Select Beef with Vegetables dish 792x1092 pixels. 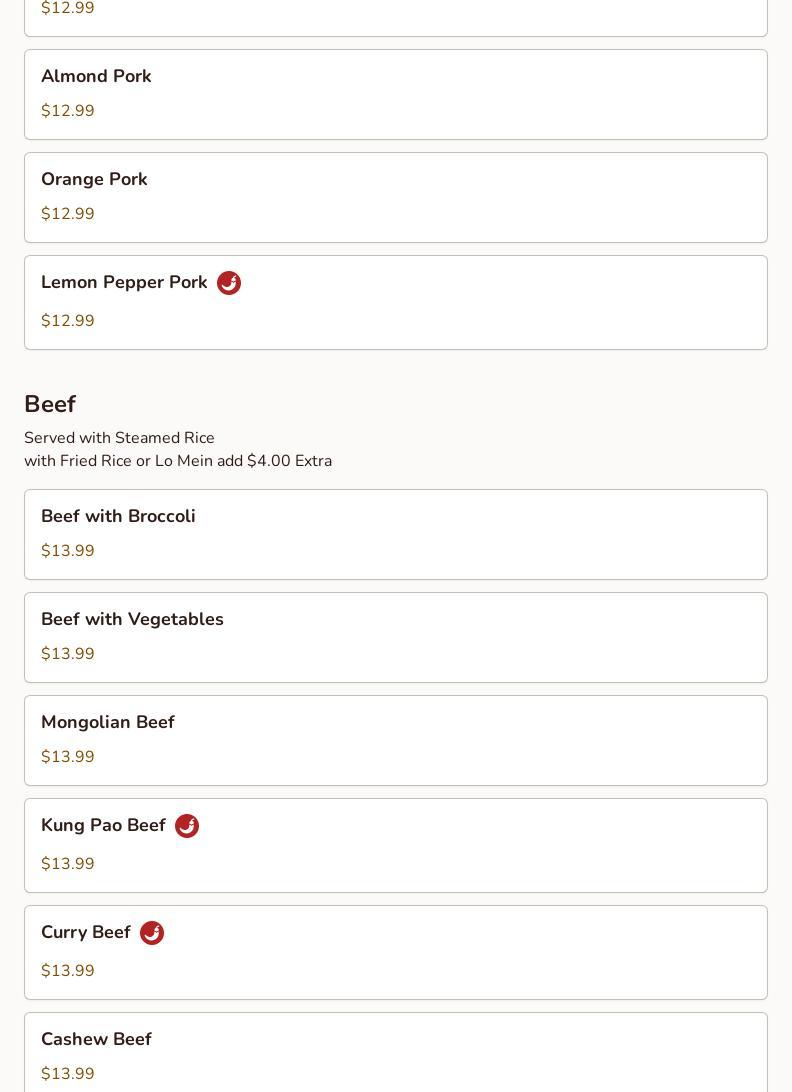pos(396,638)
